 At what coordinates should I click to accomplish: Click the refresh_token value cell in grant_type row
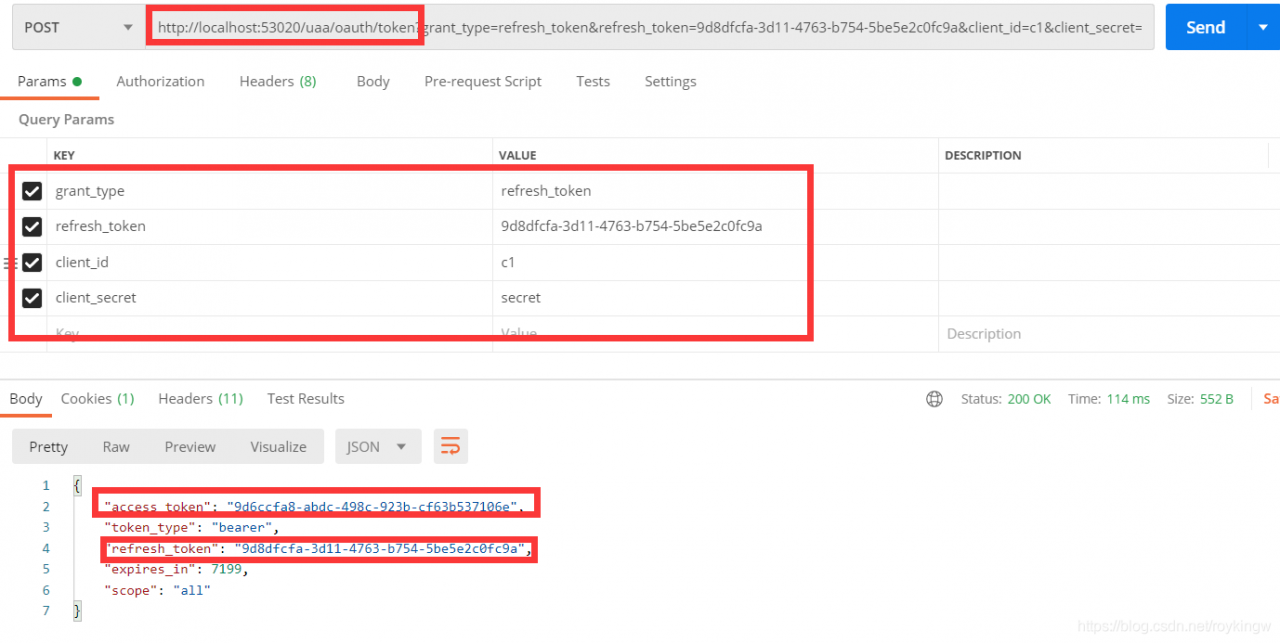[x=716, y=191]
